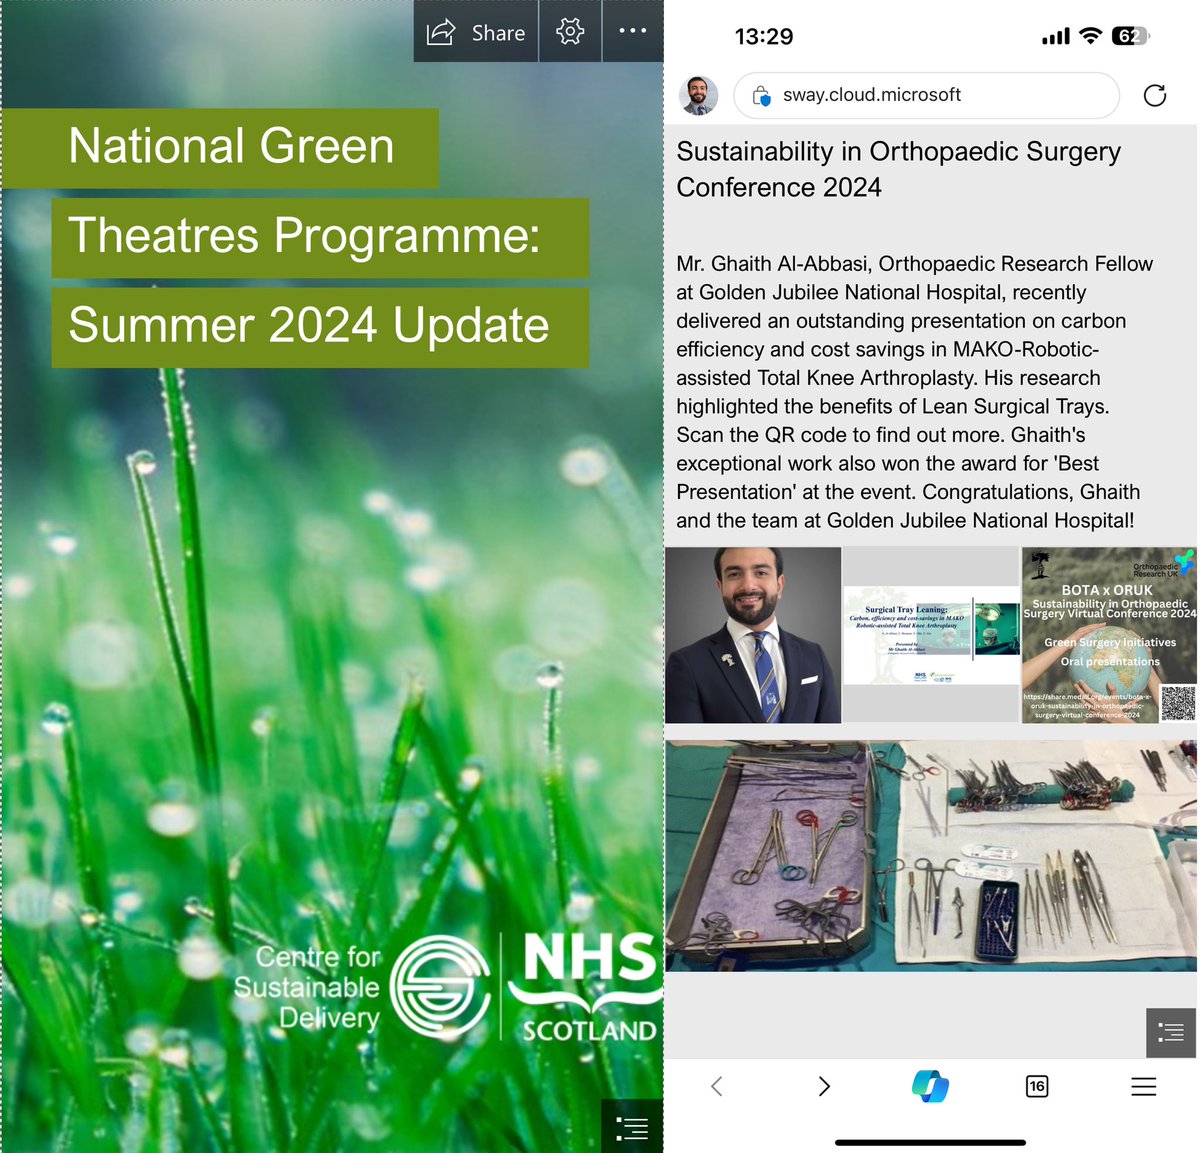
Task: Click the Centre for Sustainable Delivery logo
Action: click(x=361, y=987)
